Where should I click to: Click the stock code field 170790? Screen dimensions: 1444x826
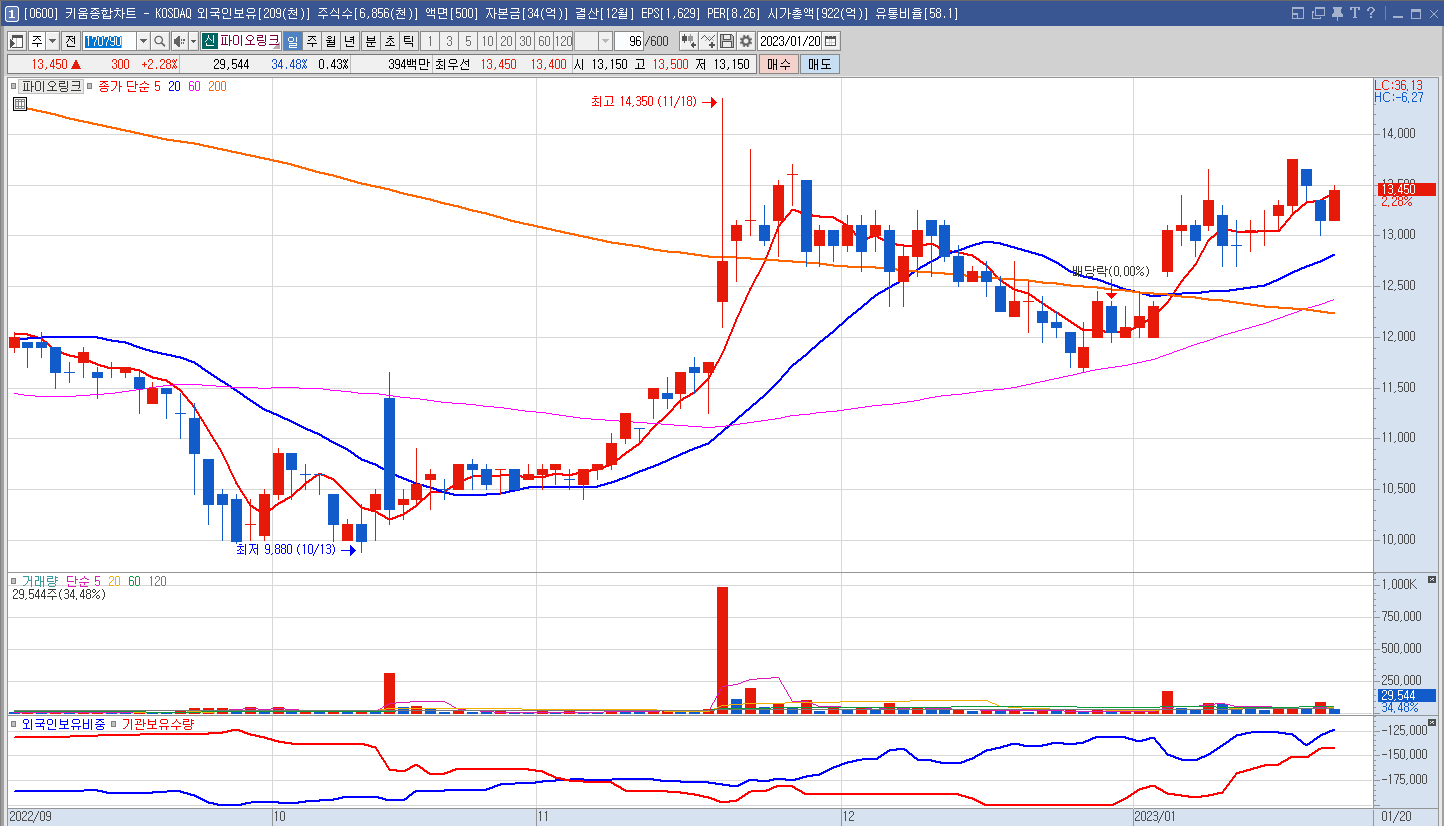109,41
